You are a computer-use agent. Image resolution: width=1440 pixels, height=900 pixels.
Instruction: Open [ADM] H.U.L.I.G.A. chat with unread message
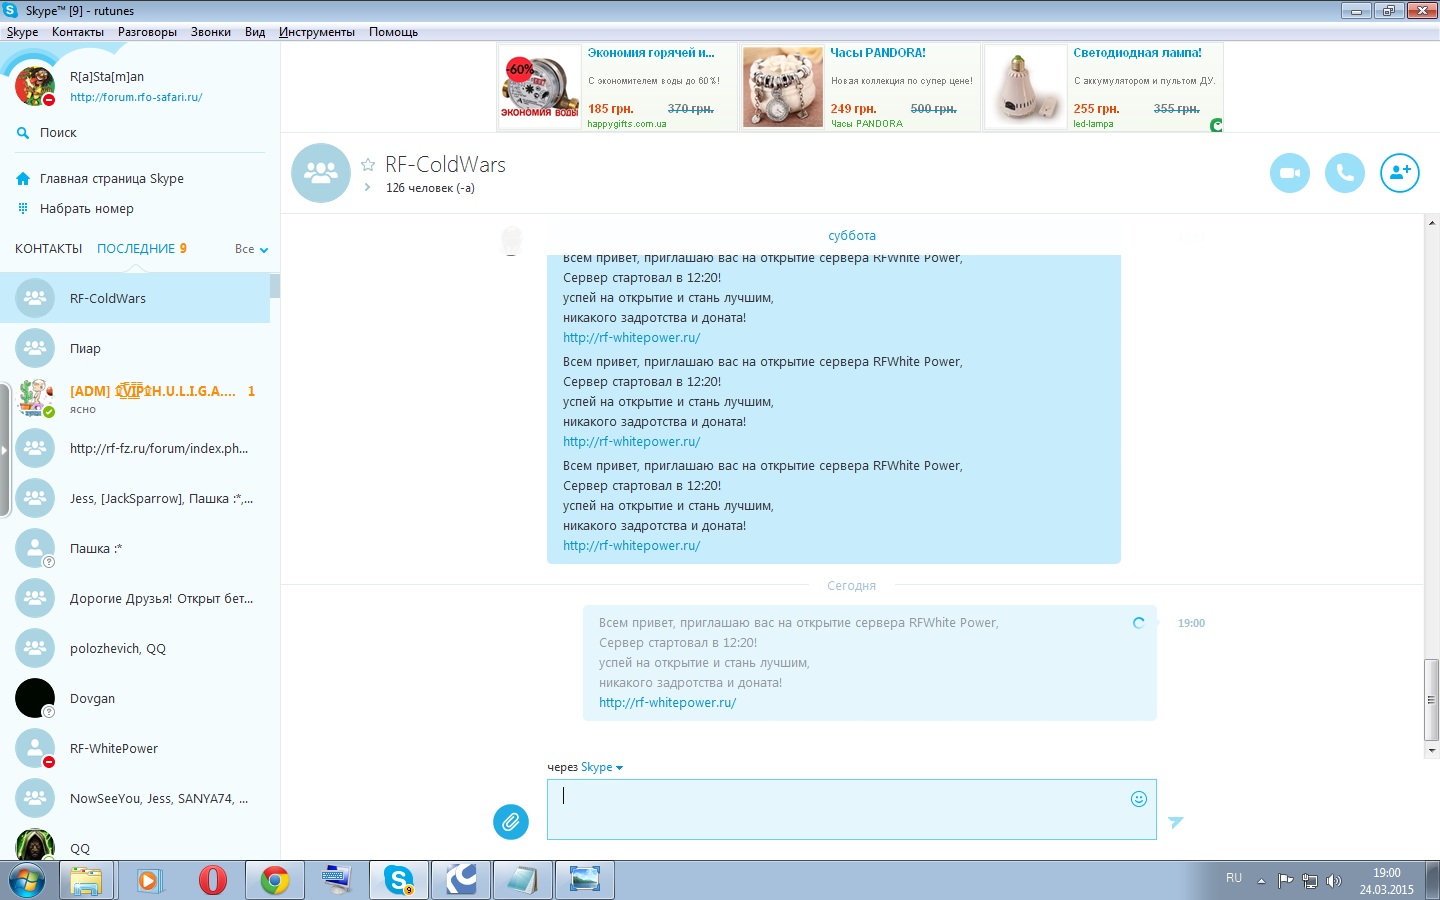[x=135, y=398]
